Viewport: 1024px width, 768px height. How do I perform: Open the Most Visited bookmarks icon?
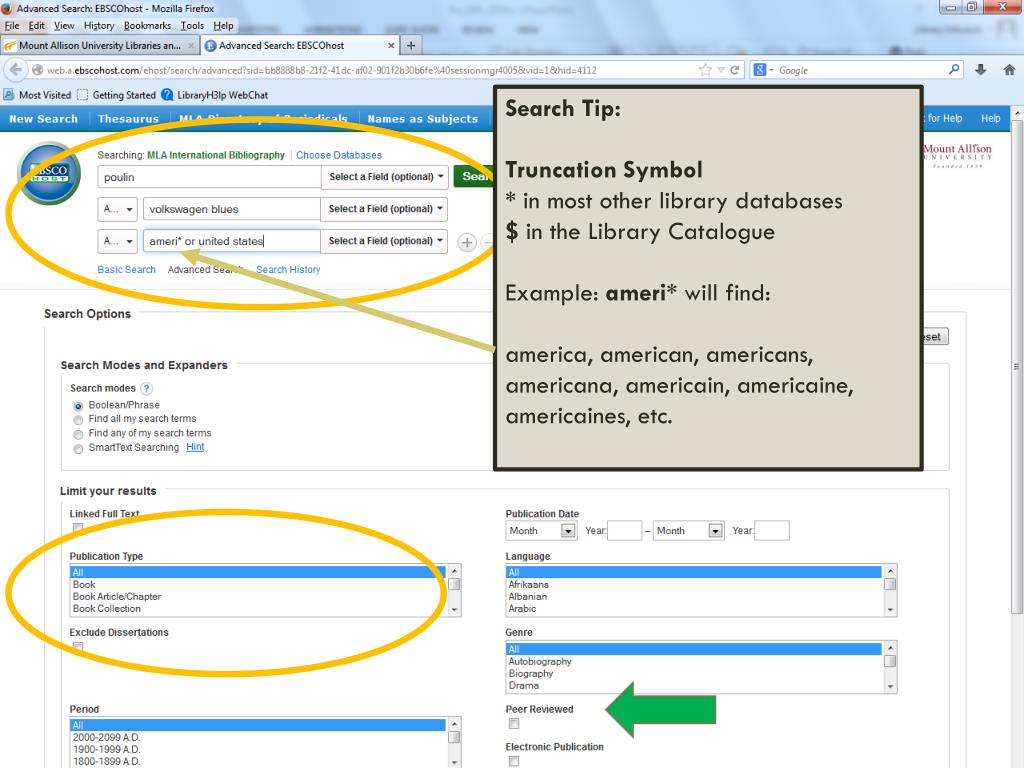(x=8, y=95)
